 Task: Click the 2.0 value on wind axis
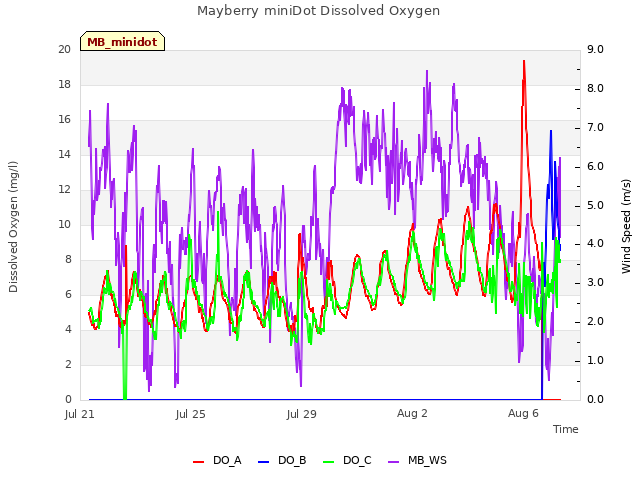point(596,322)
